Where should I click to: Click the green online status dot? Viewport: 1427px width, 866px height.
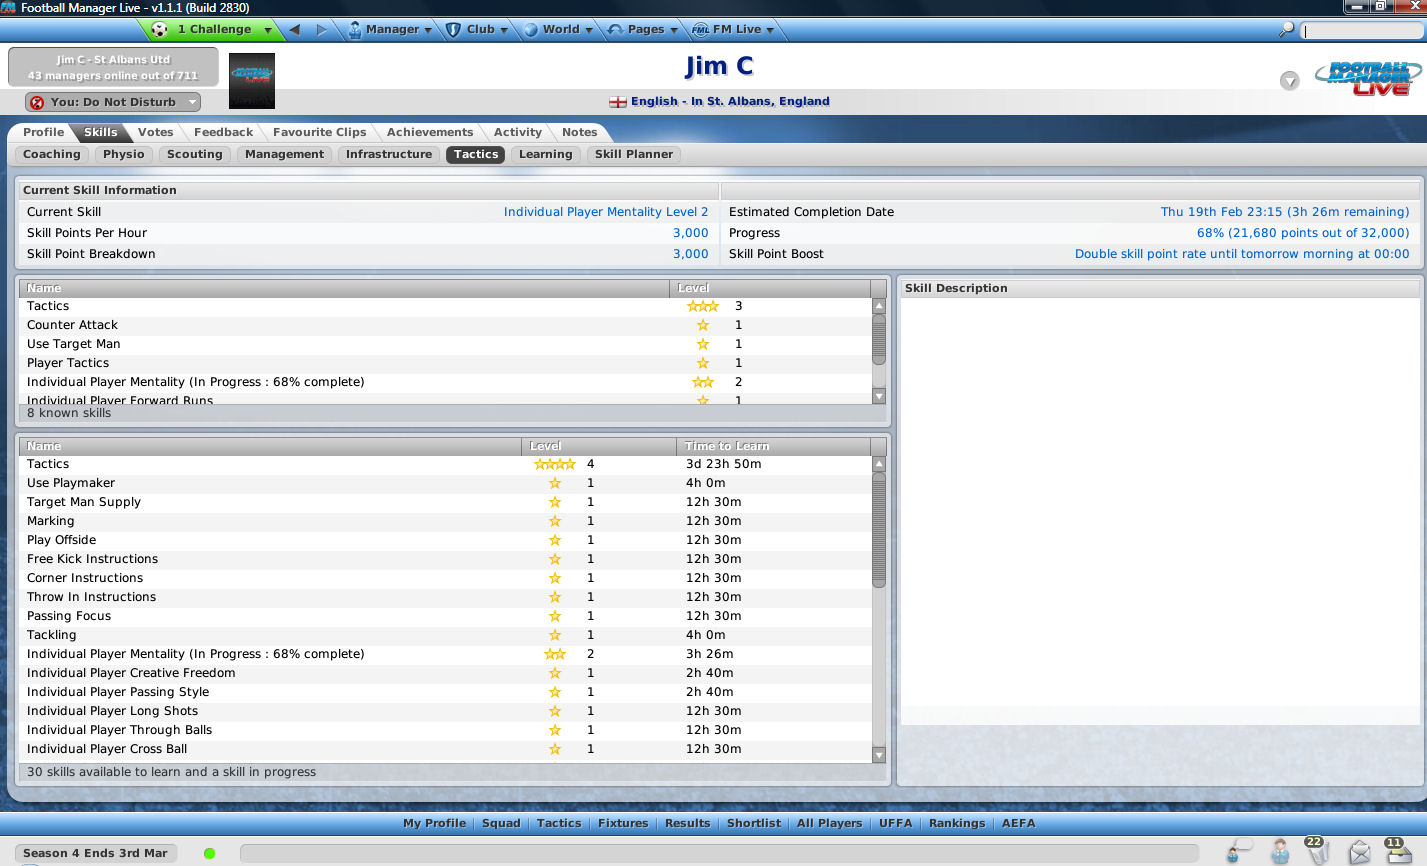[x=209, y=853]
